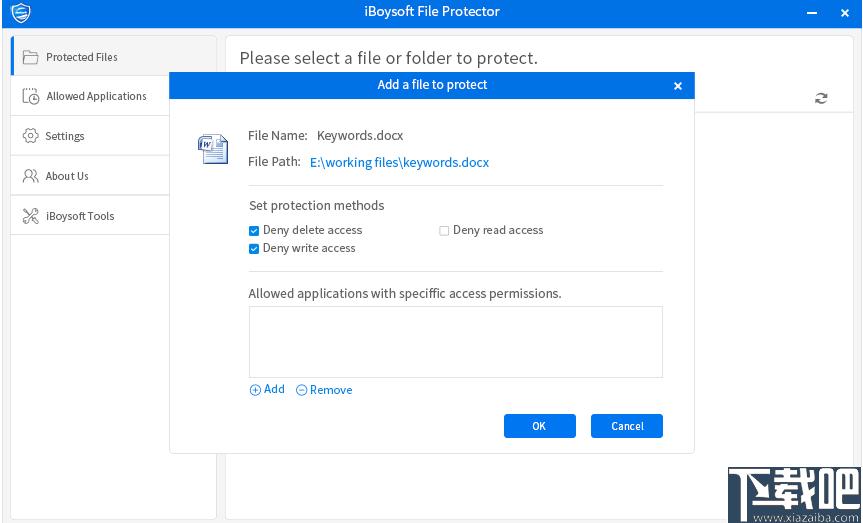This screenshot has width=863, height=523.
Task: Click OK to confirm protection
Action: 539,426
